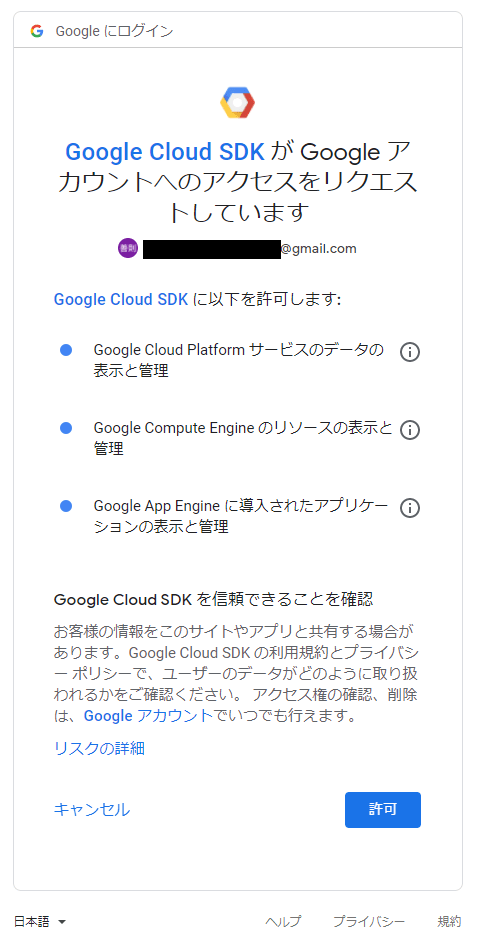The image size is (478, 948).
Task: Open the リスクの詳細 link
Action: tap(99, 748)
